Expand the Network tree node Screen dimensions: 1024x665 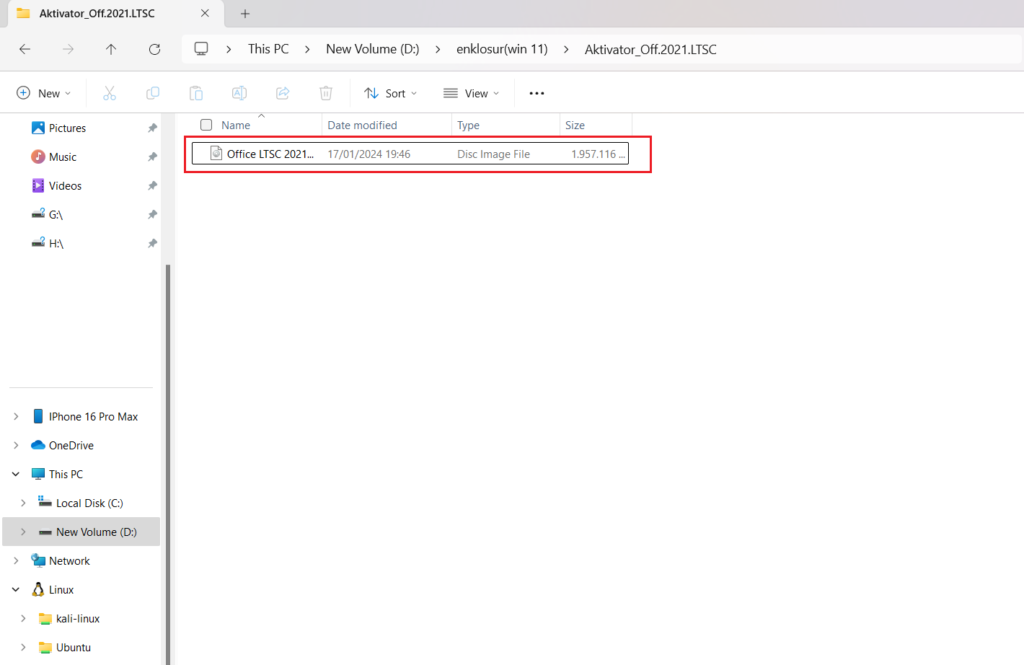(x=16, y=560)
